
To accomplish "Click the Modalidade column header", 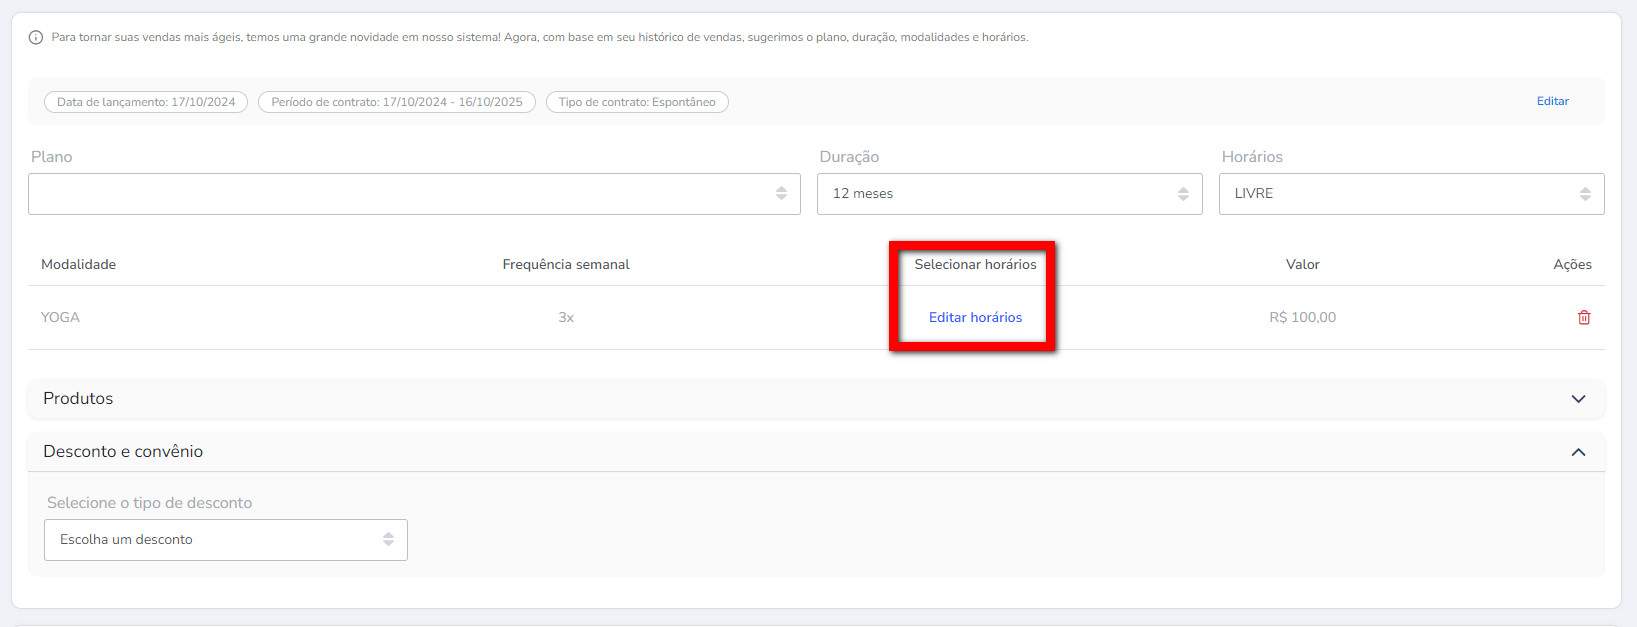I will coord(78,264).
